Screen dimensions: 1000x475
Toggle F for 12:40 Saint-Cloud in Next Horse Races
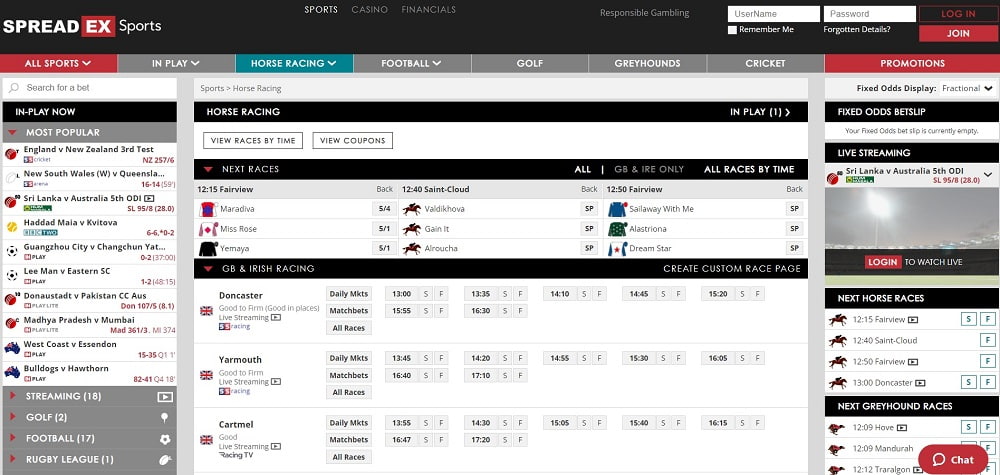(987, 340)
